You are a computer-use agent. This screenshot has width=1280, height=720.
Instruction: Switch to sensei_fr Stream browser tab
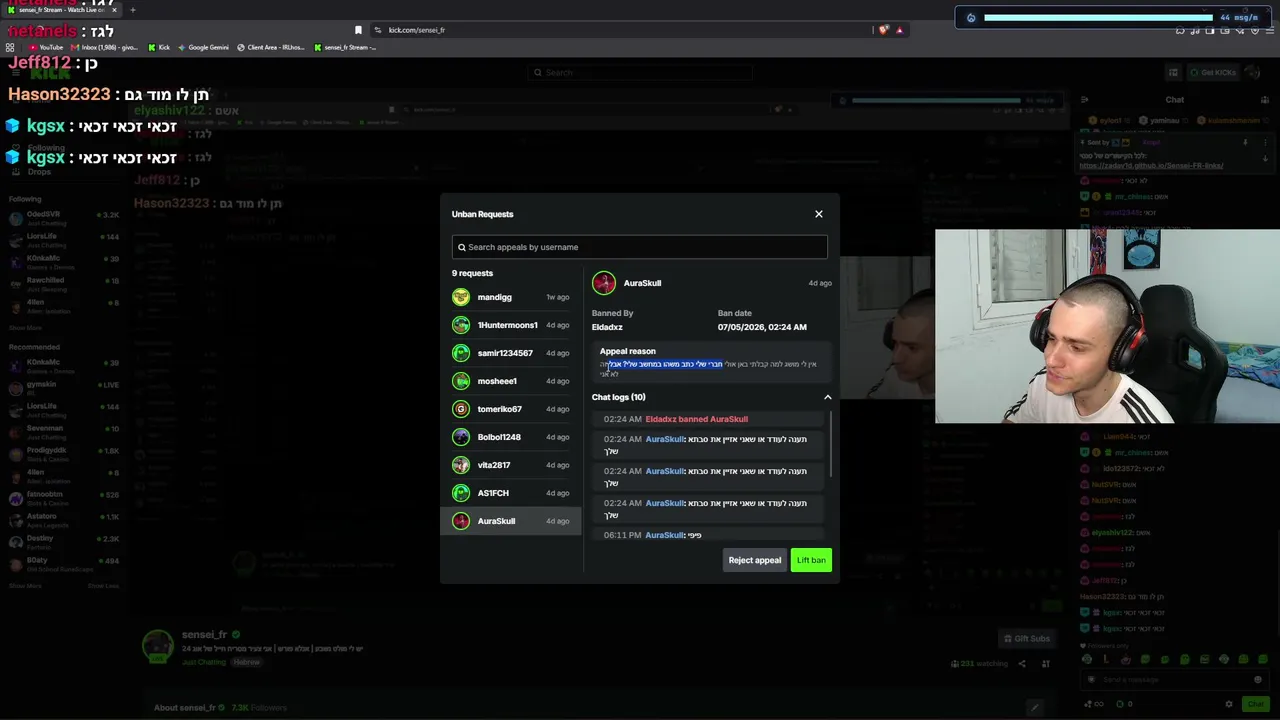(x=60, y=10)
